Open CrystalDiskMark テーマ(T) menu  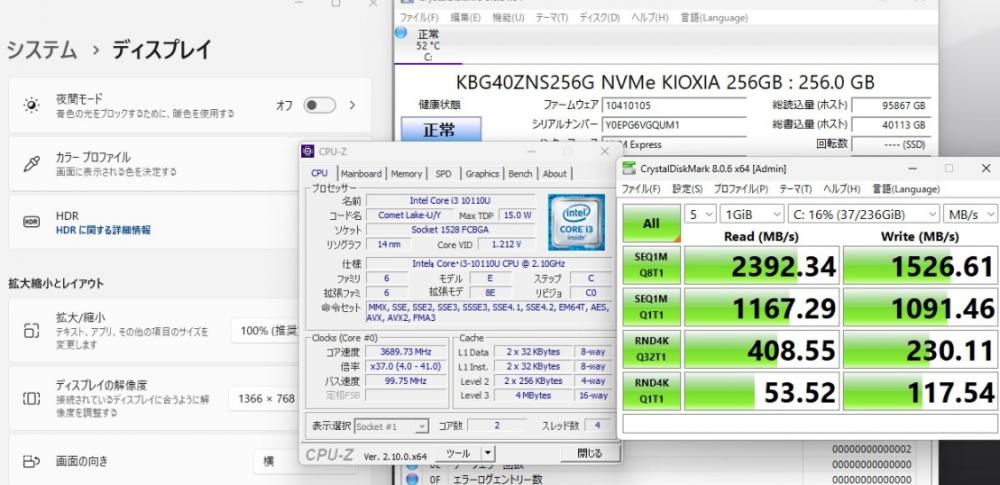pos(795,189)
